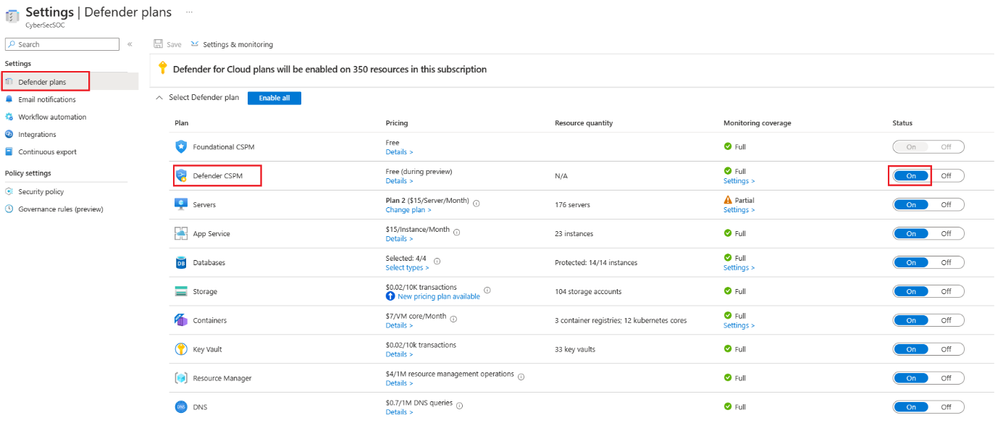Click the Containers pricing info icon
Viewport: 998px width, 426px height.
(x=453, y=318)
